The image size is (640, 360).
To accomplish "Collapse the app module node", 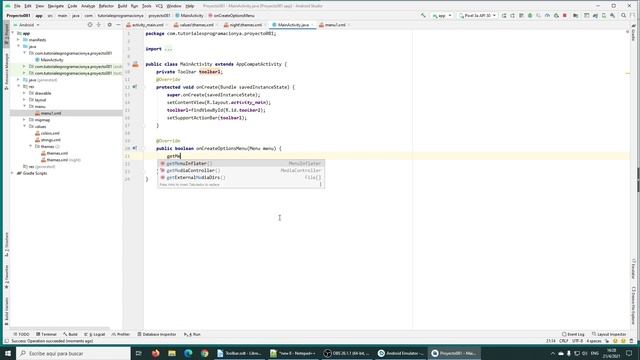I will 13,33.
